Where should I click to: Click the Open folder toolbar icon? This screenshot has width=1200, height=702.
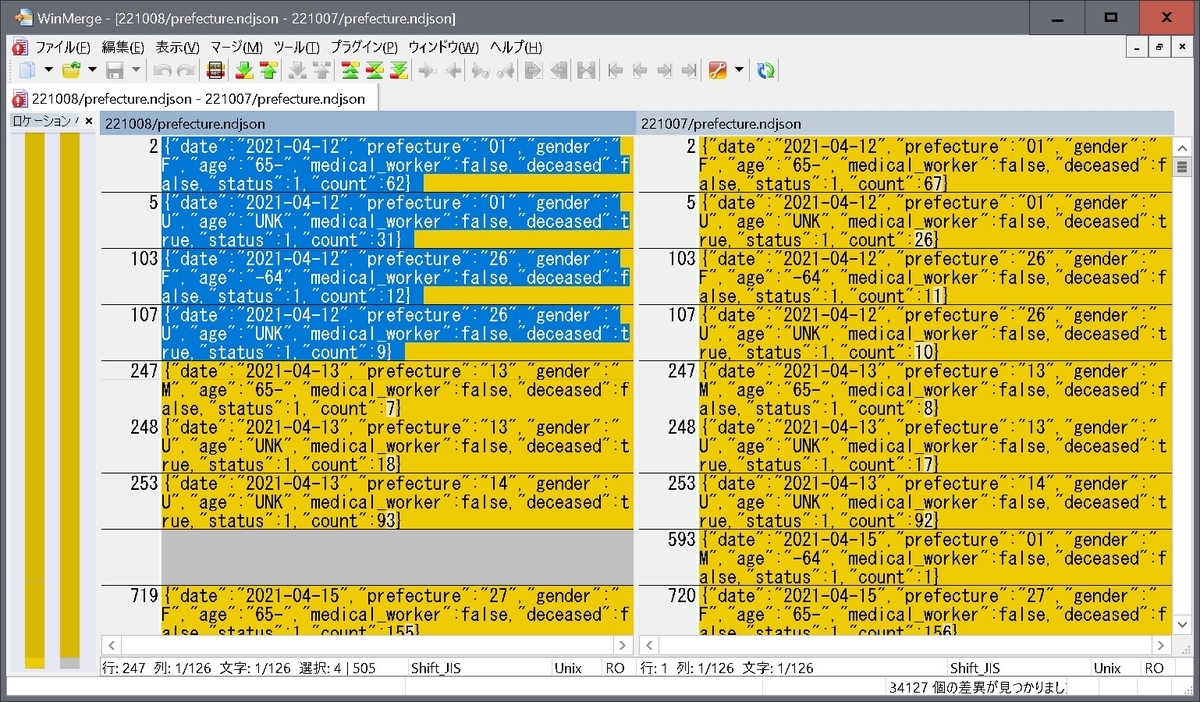71,70
